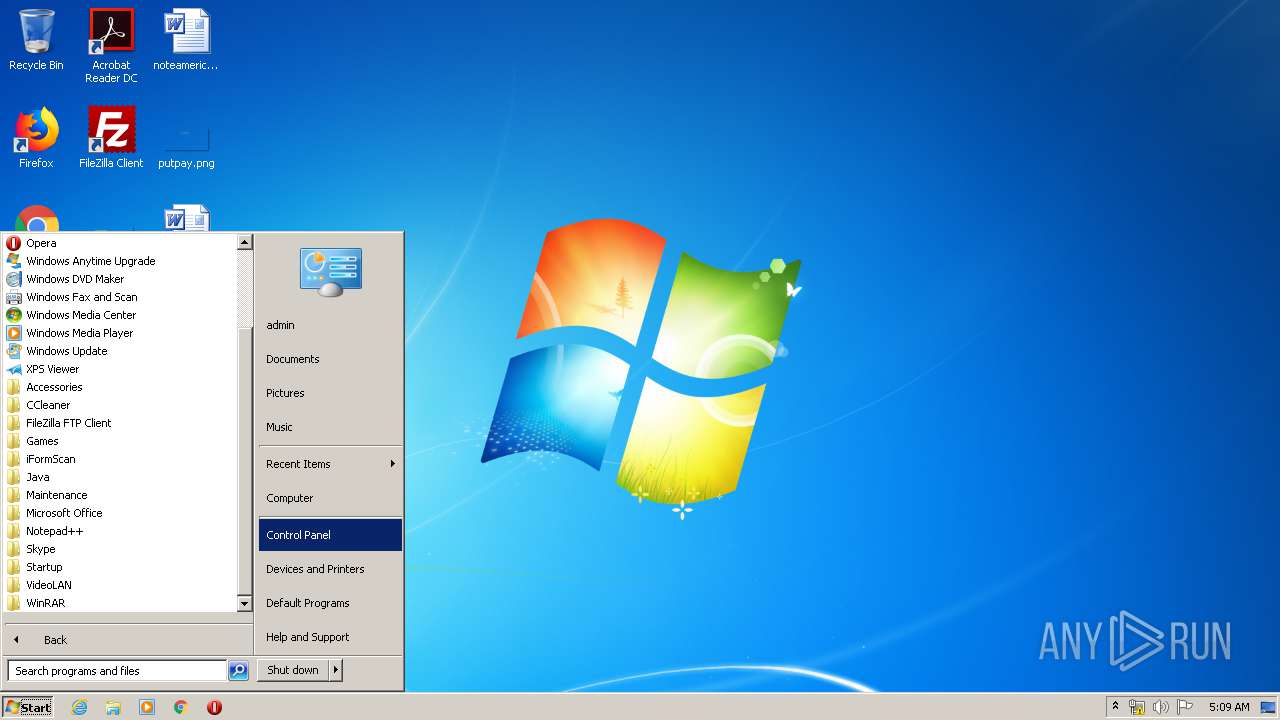Go Back to main Start menu

(x=128, y=640)
